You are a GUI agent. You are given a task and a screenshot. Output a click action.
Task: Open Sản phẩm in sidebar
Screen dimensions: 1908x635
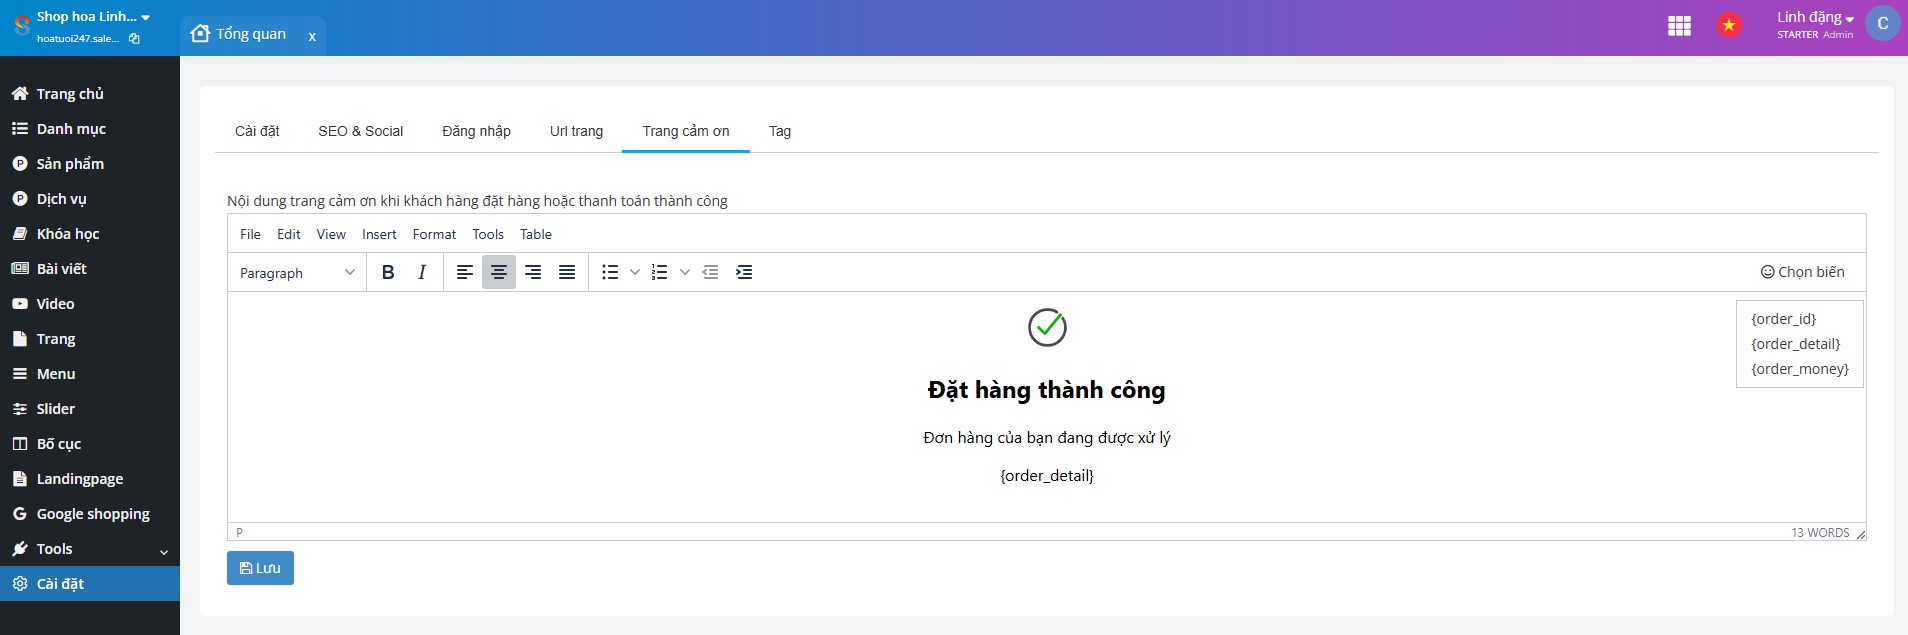90,164
